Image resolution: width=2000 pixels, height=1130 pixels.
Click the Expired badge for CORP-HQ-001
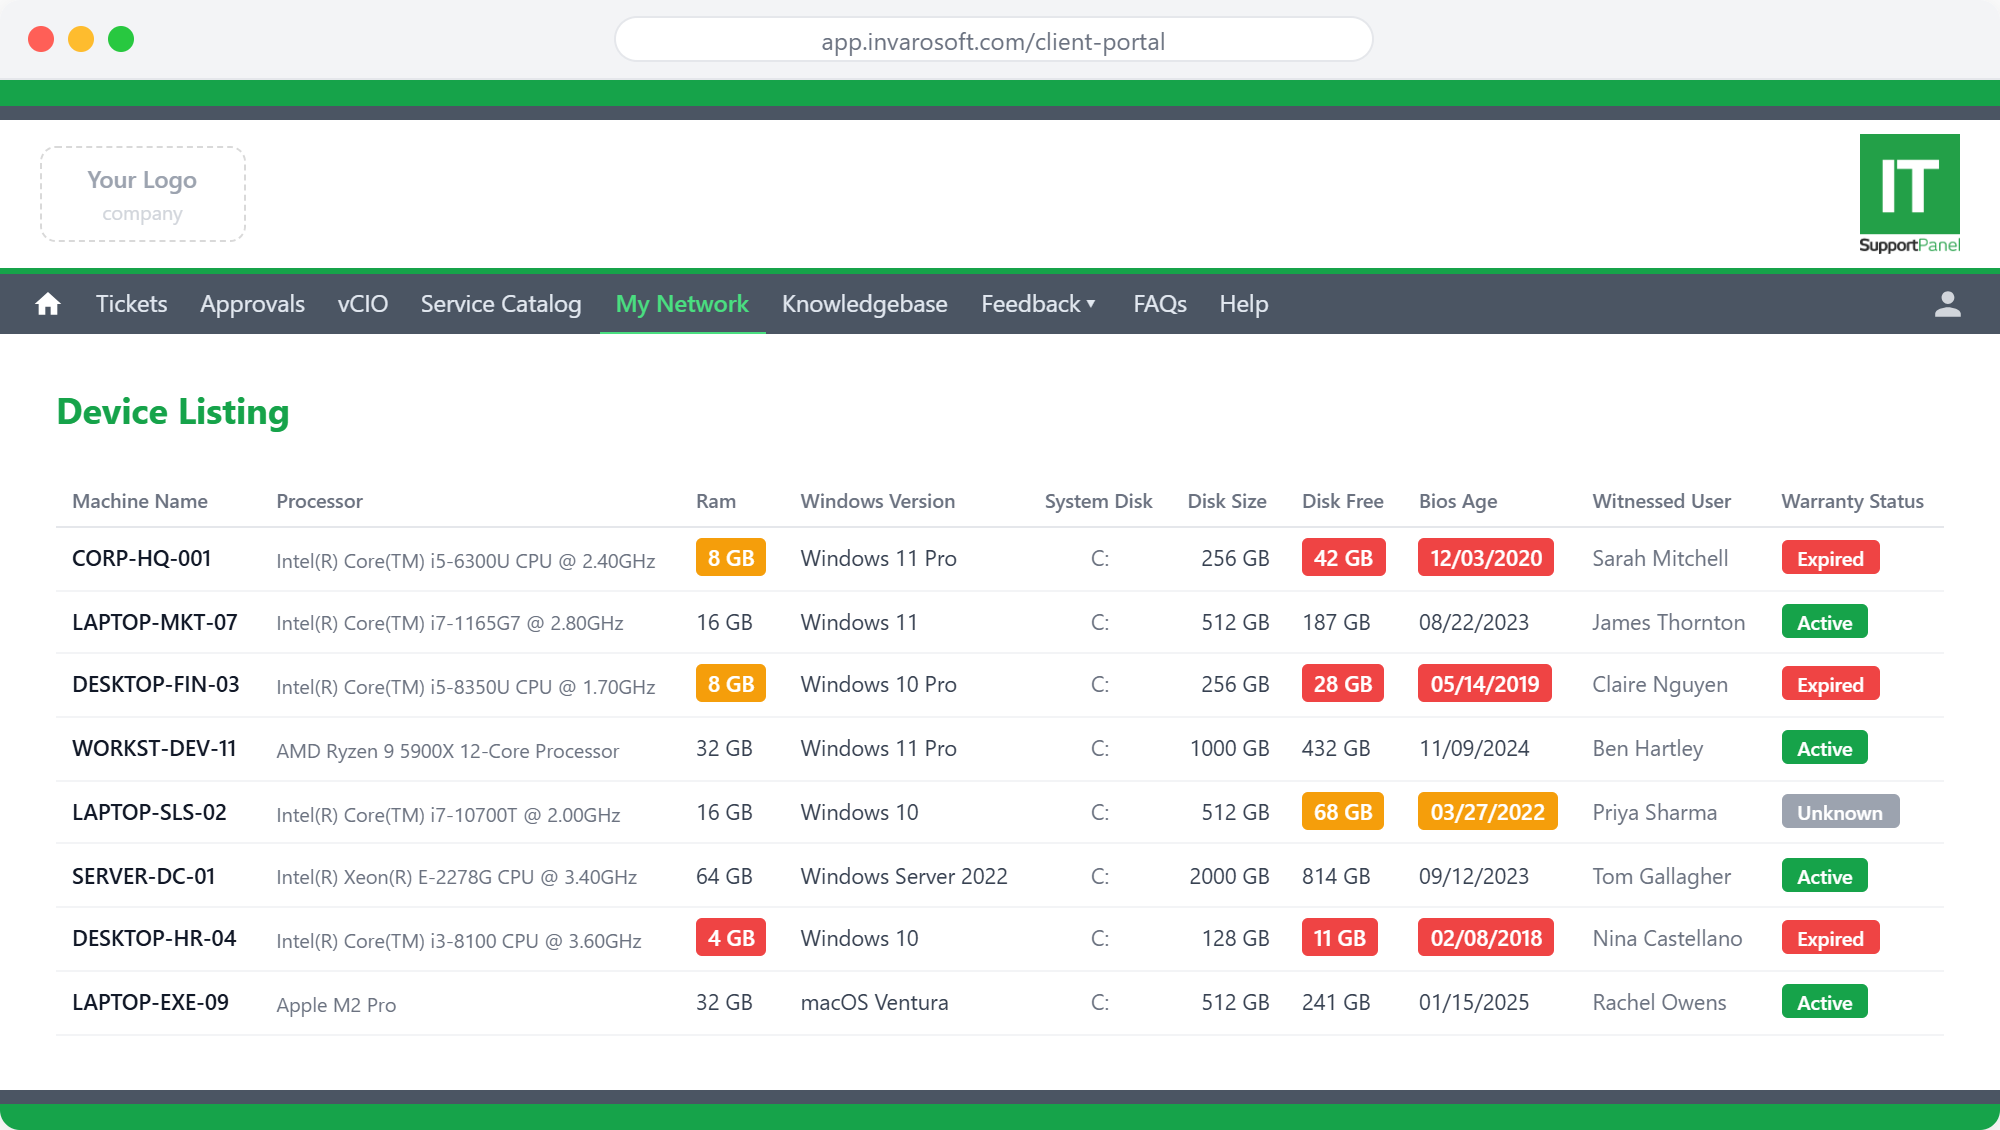click(1830, 558)
